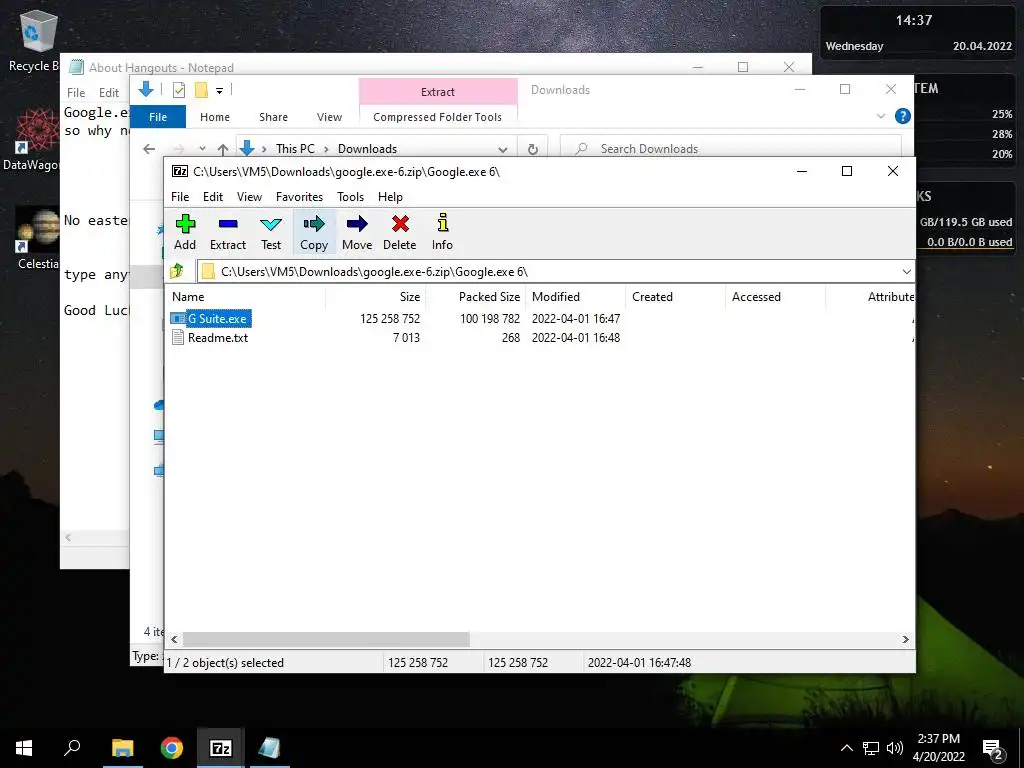Click the Delete toolbar icon in 7-Zip
This screenshot has width=1024, height=768.
point(400,232)
